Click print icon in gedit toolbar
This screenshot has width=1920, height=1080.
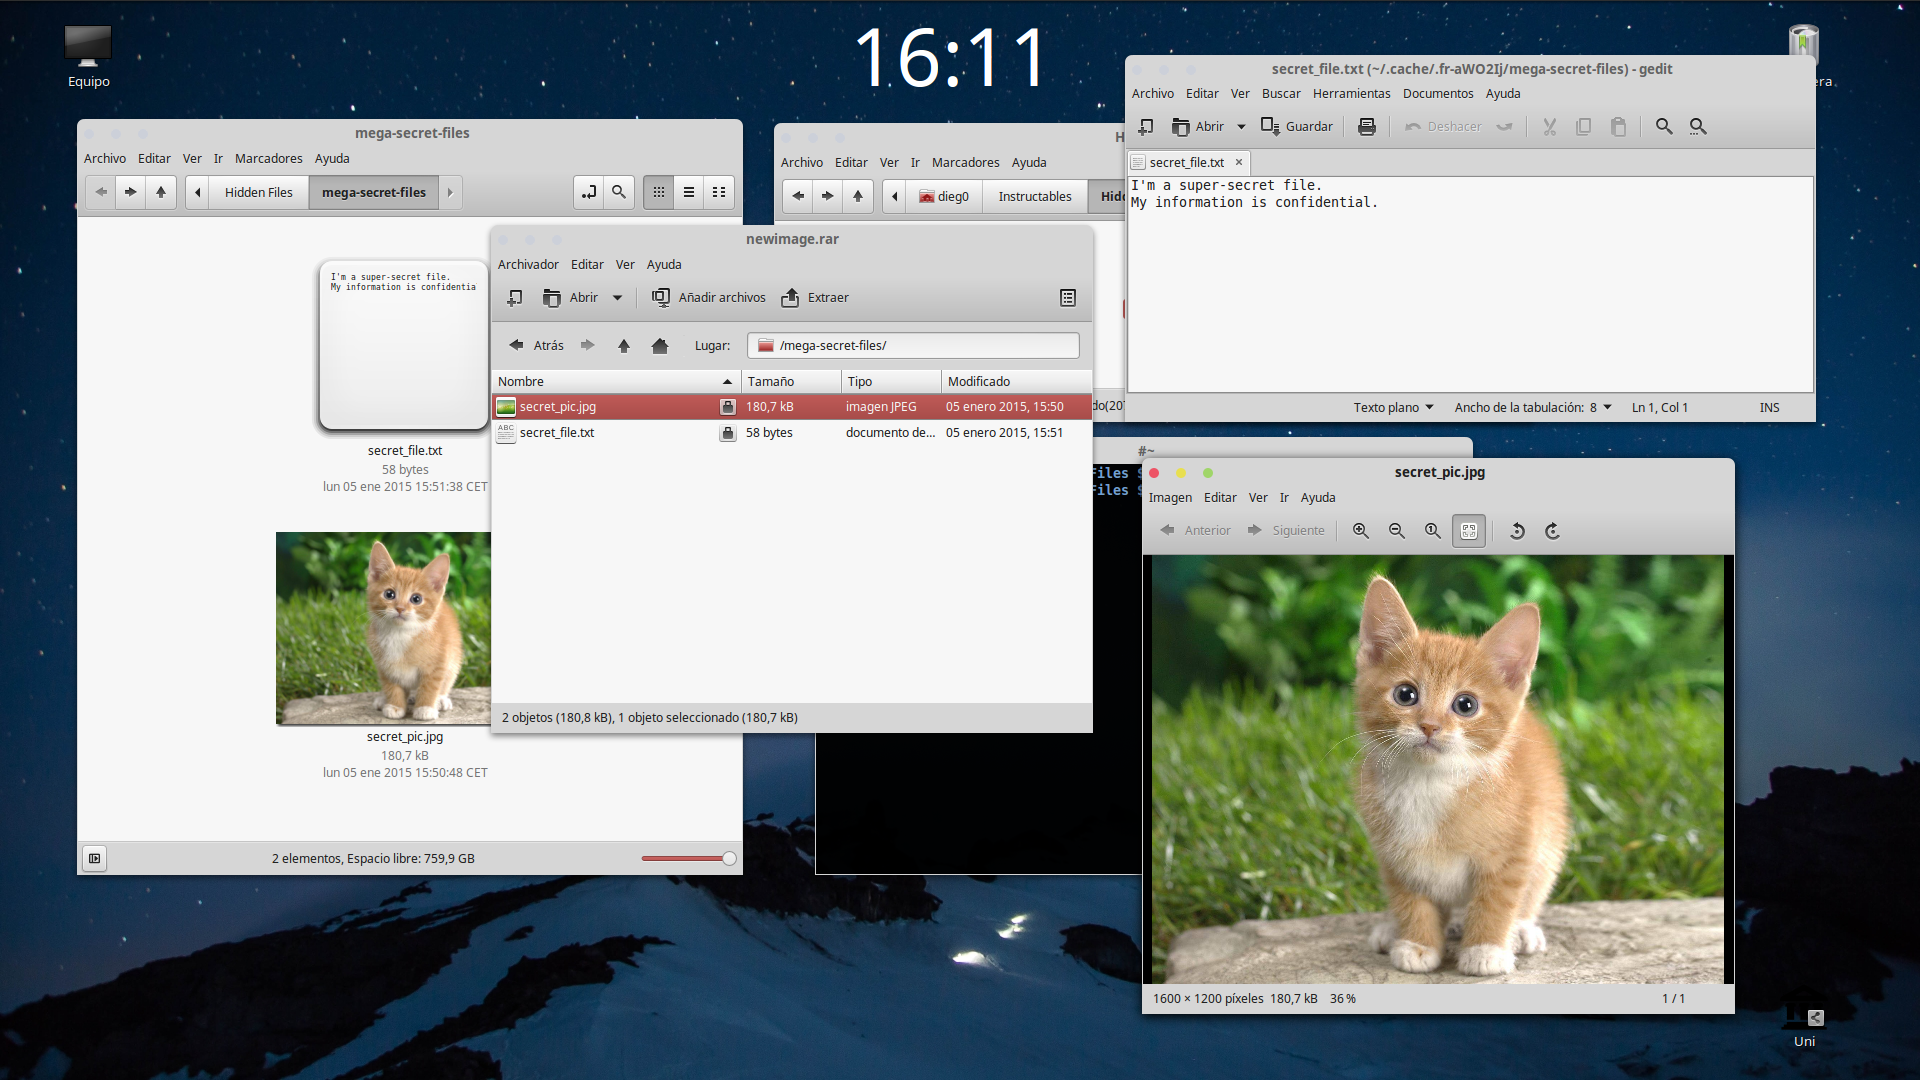pos(1366,126)
